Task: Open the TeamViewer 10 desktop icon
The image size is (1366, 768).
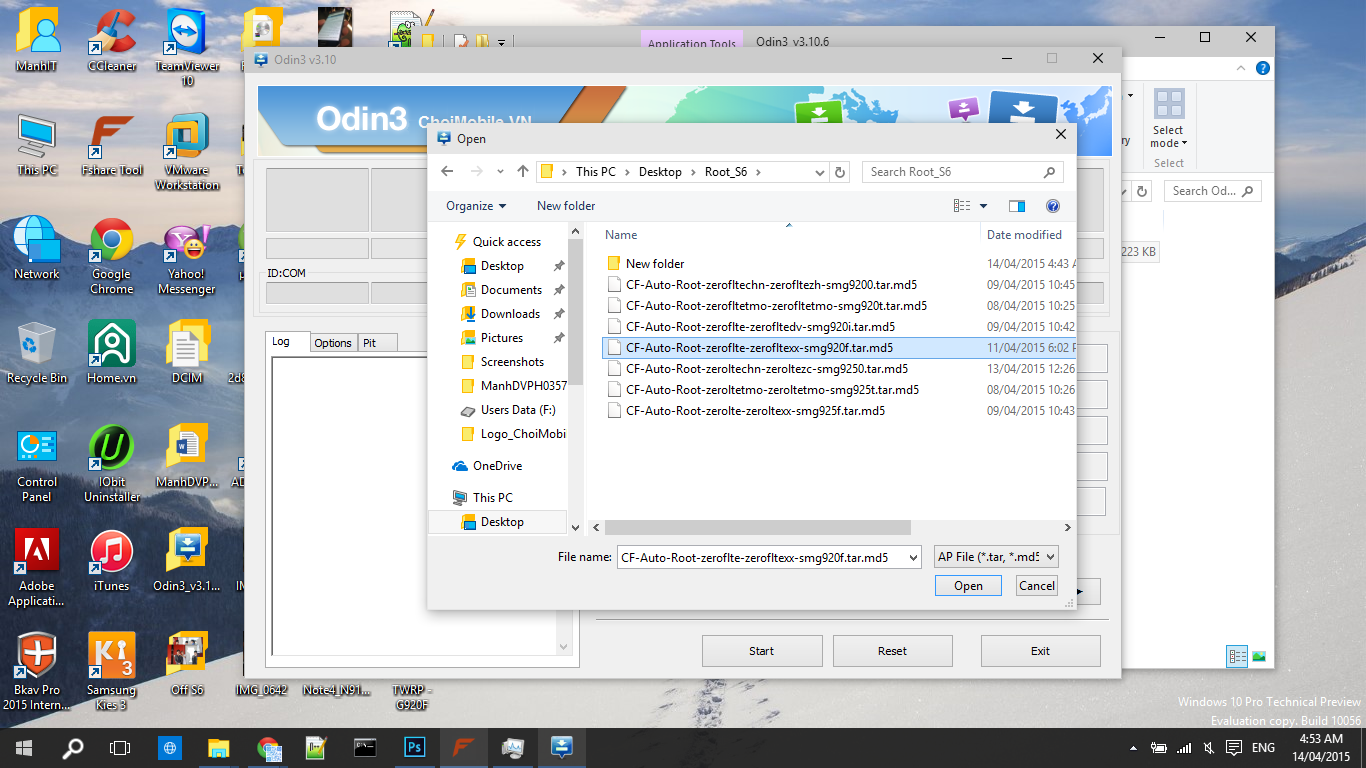Action: [x=187, y=49]
